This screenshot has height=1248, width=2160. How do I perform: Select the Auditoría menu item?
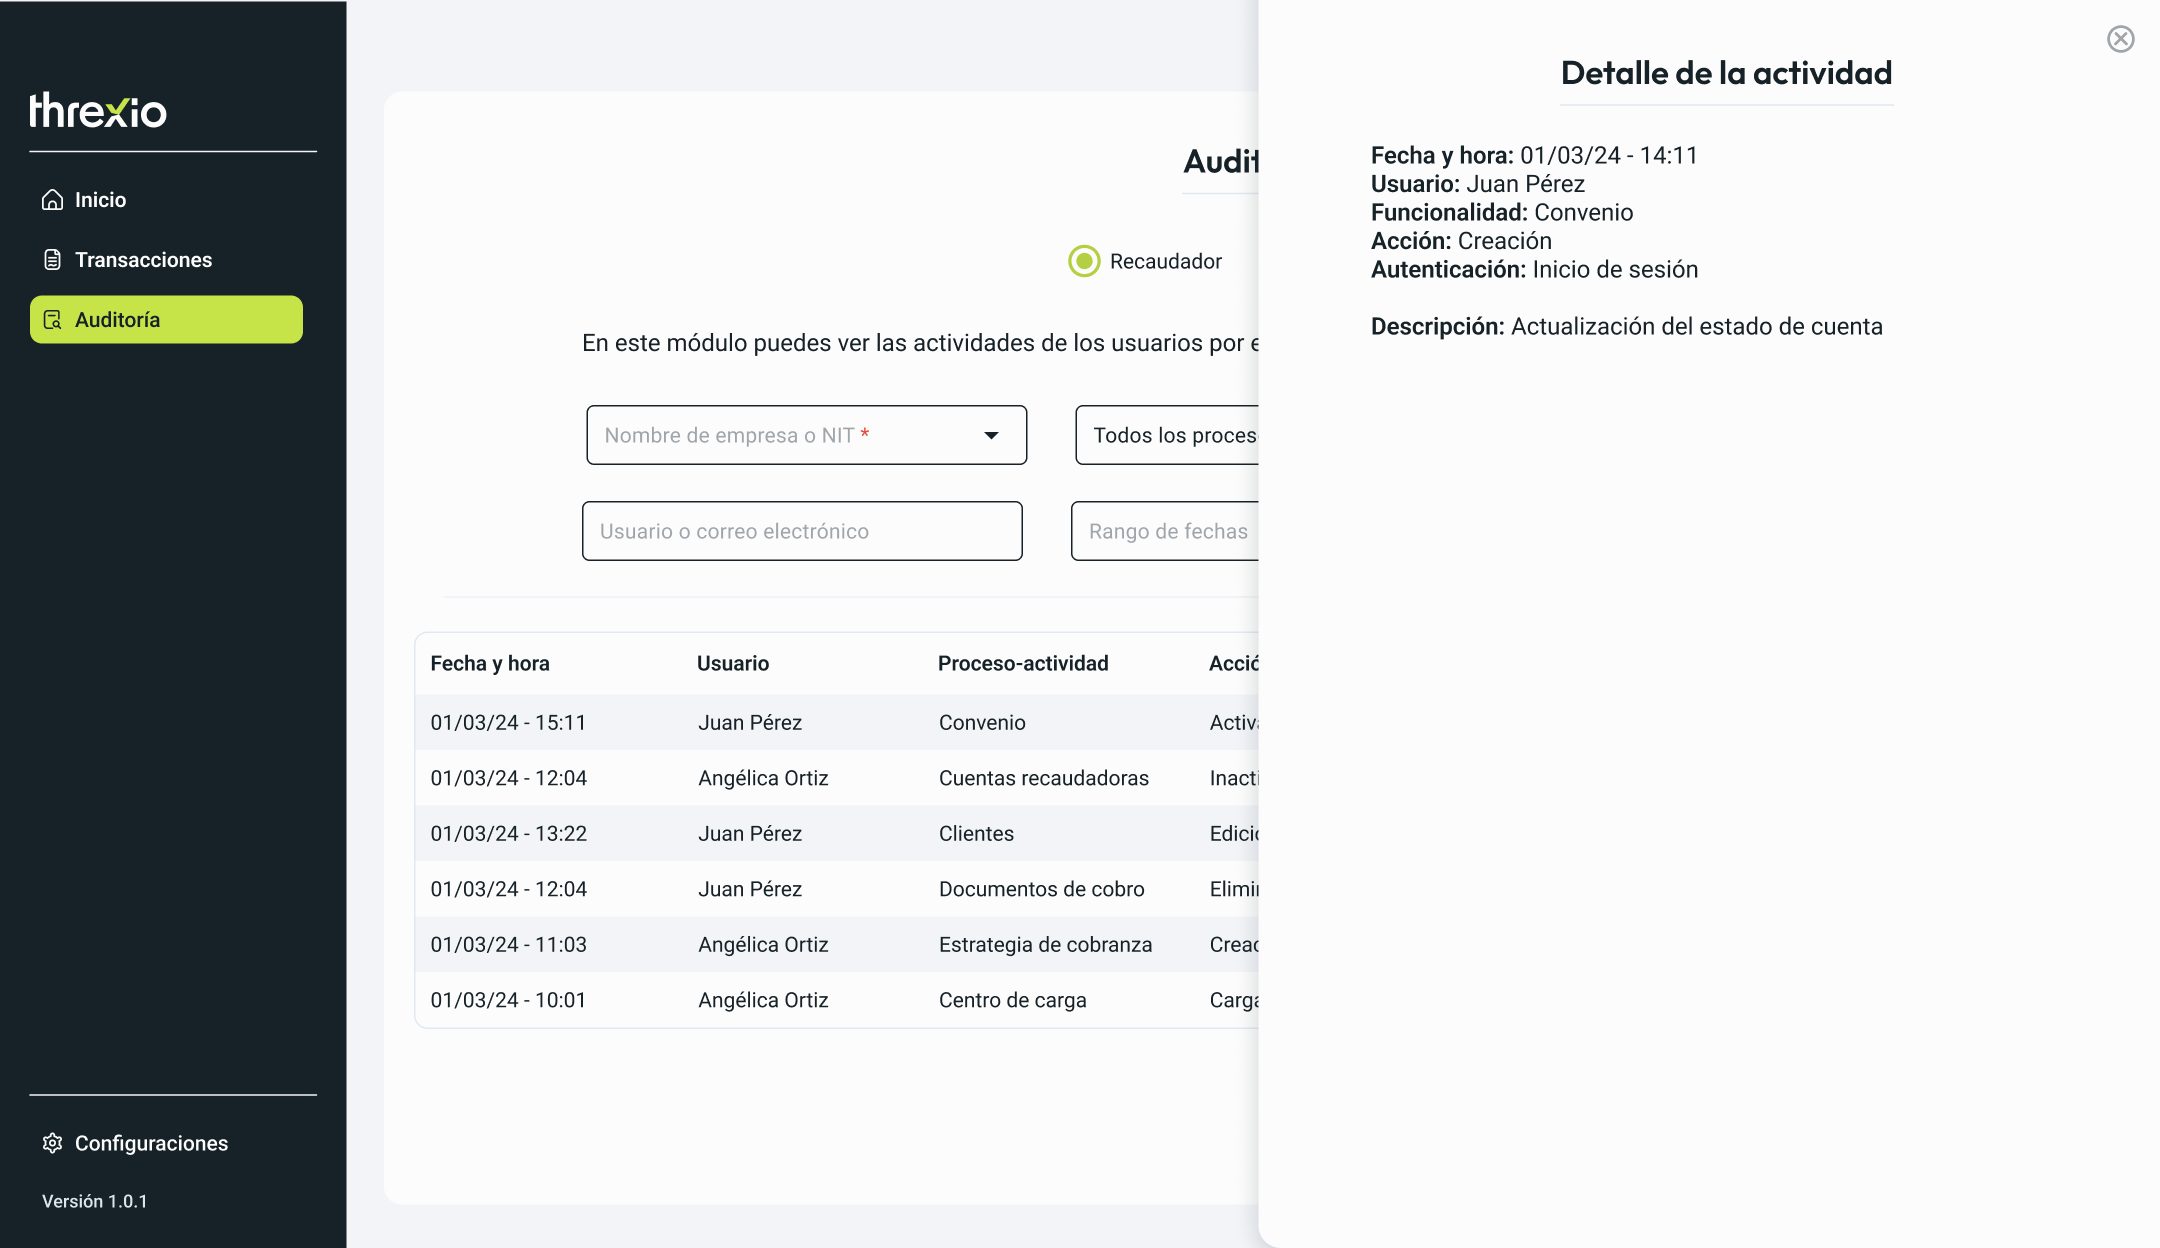[166, 319]
